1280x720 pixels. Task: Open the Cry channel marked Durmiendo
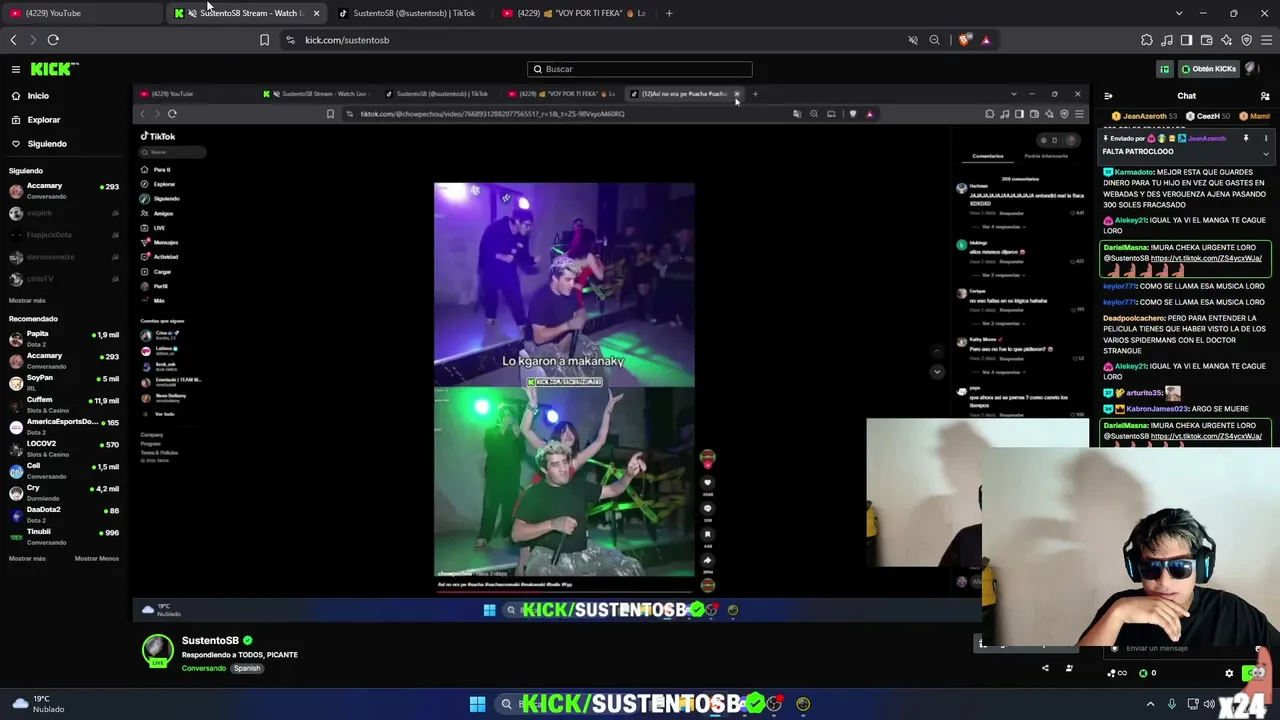coord(64,492)
